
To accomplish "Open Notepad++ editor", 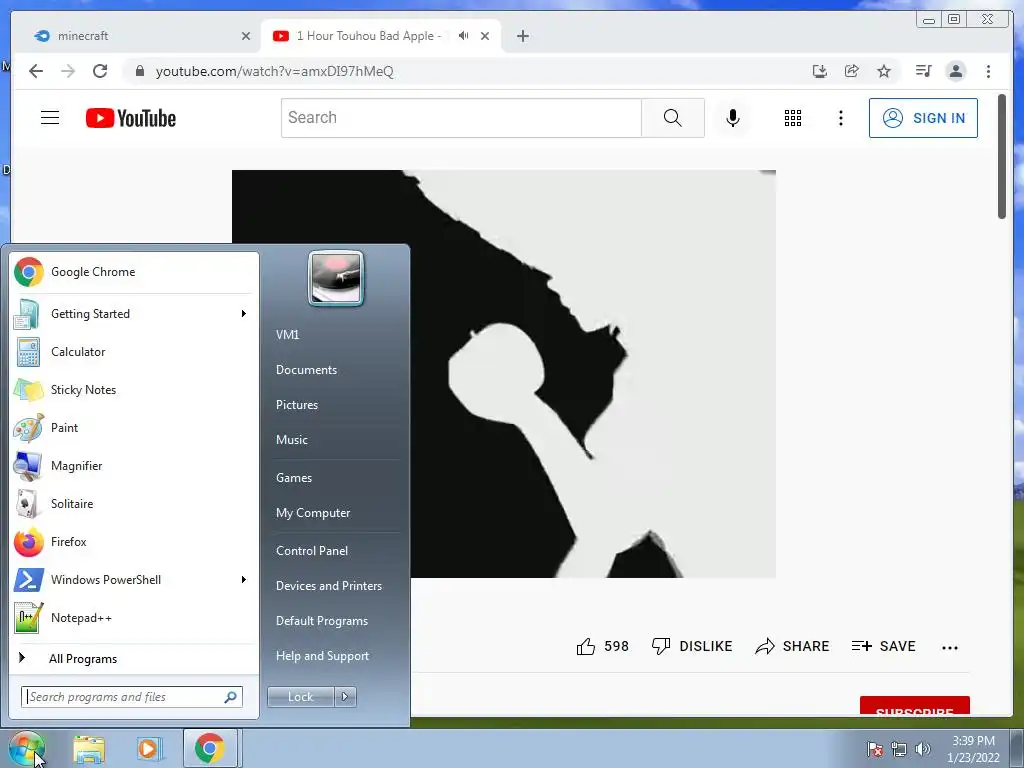I will coord(134,618).
